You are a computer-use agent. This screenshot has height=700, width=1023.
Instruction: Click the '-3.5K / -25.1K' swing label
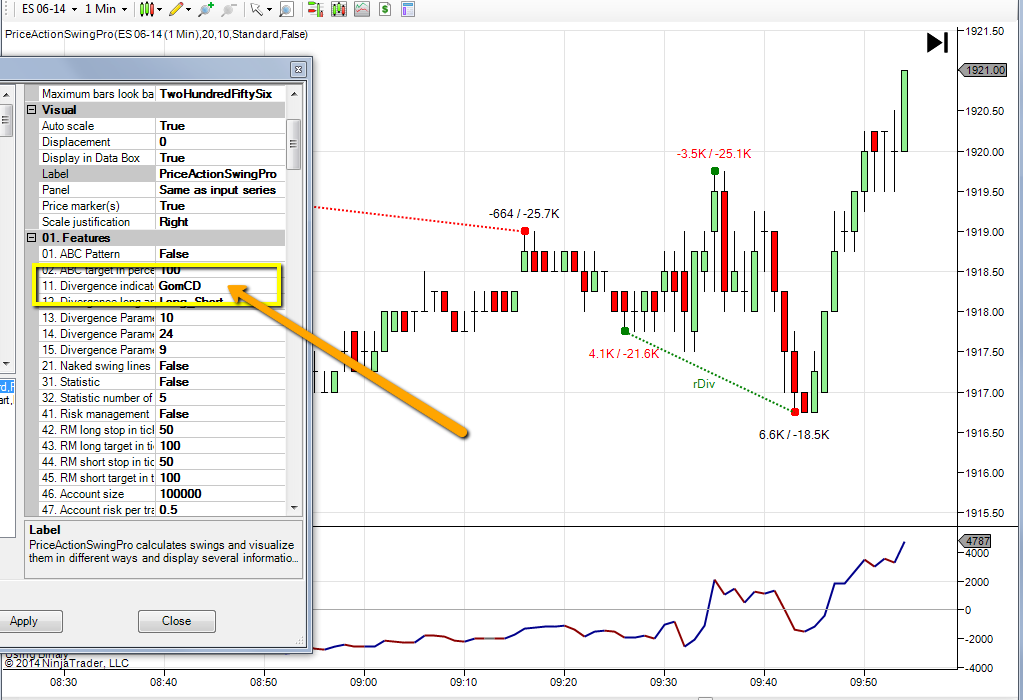[x=714, y=154]
